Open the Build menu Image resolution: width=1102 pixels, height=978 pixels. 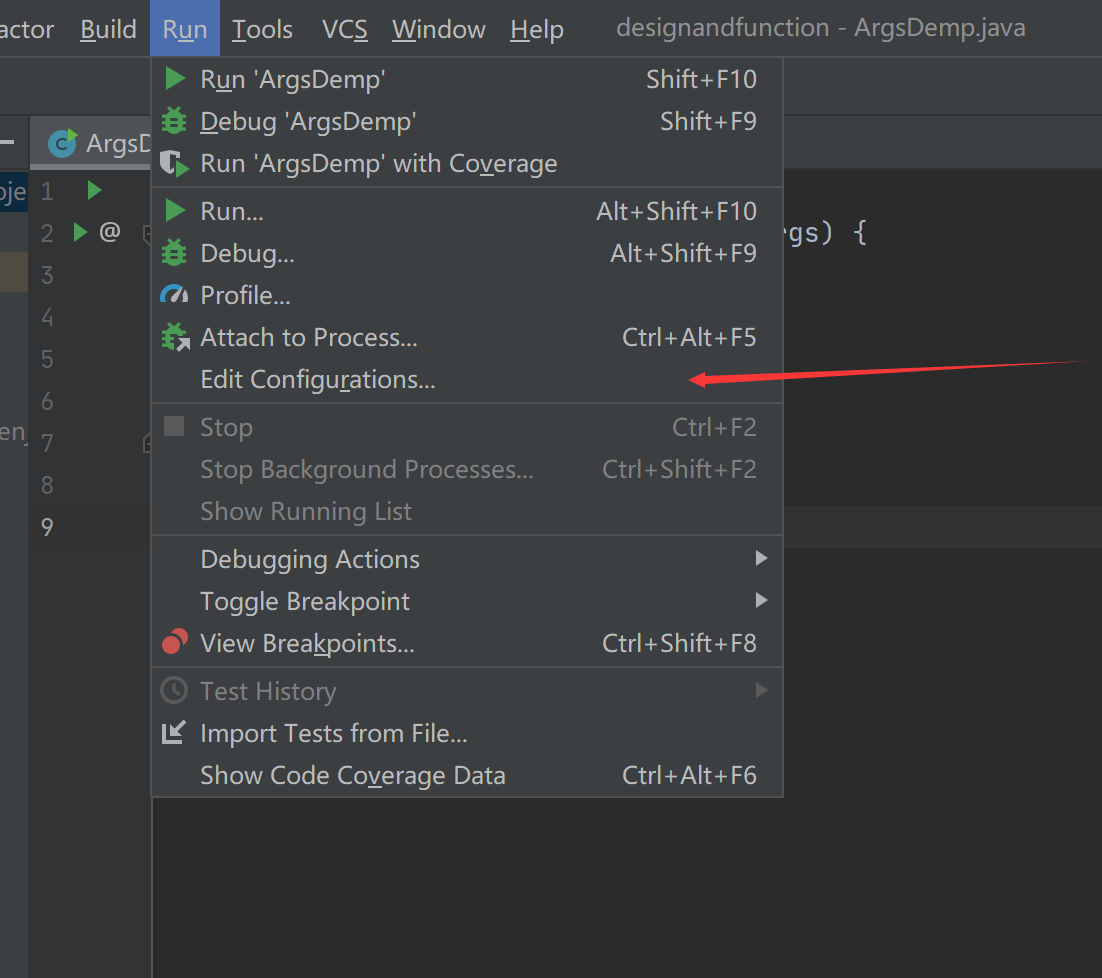[108, 29]
